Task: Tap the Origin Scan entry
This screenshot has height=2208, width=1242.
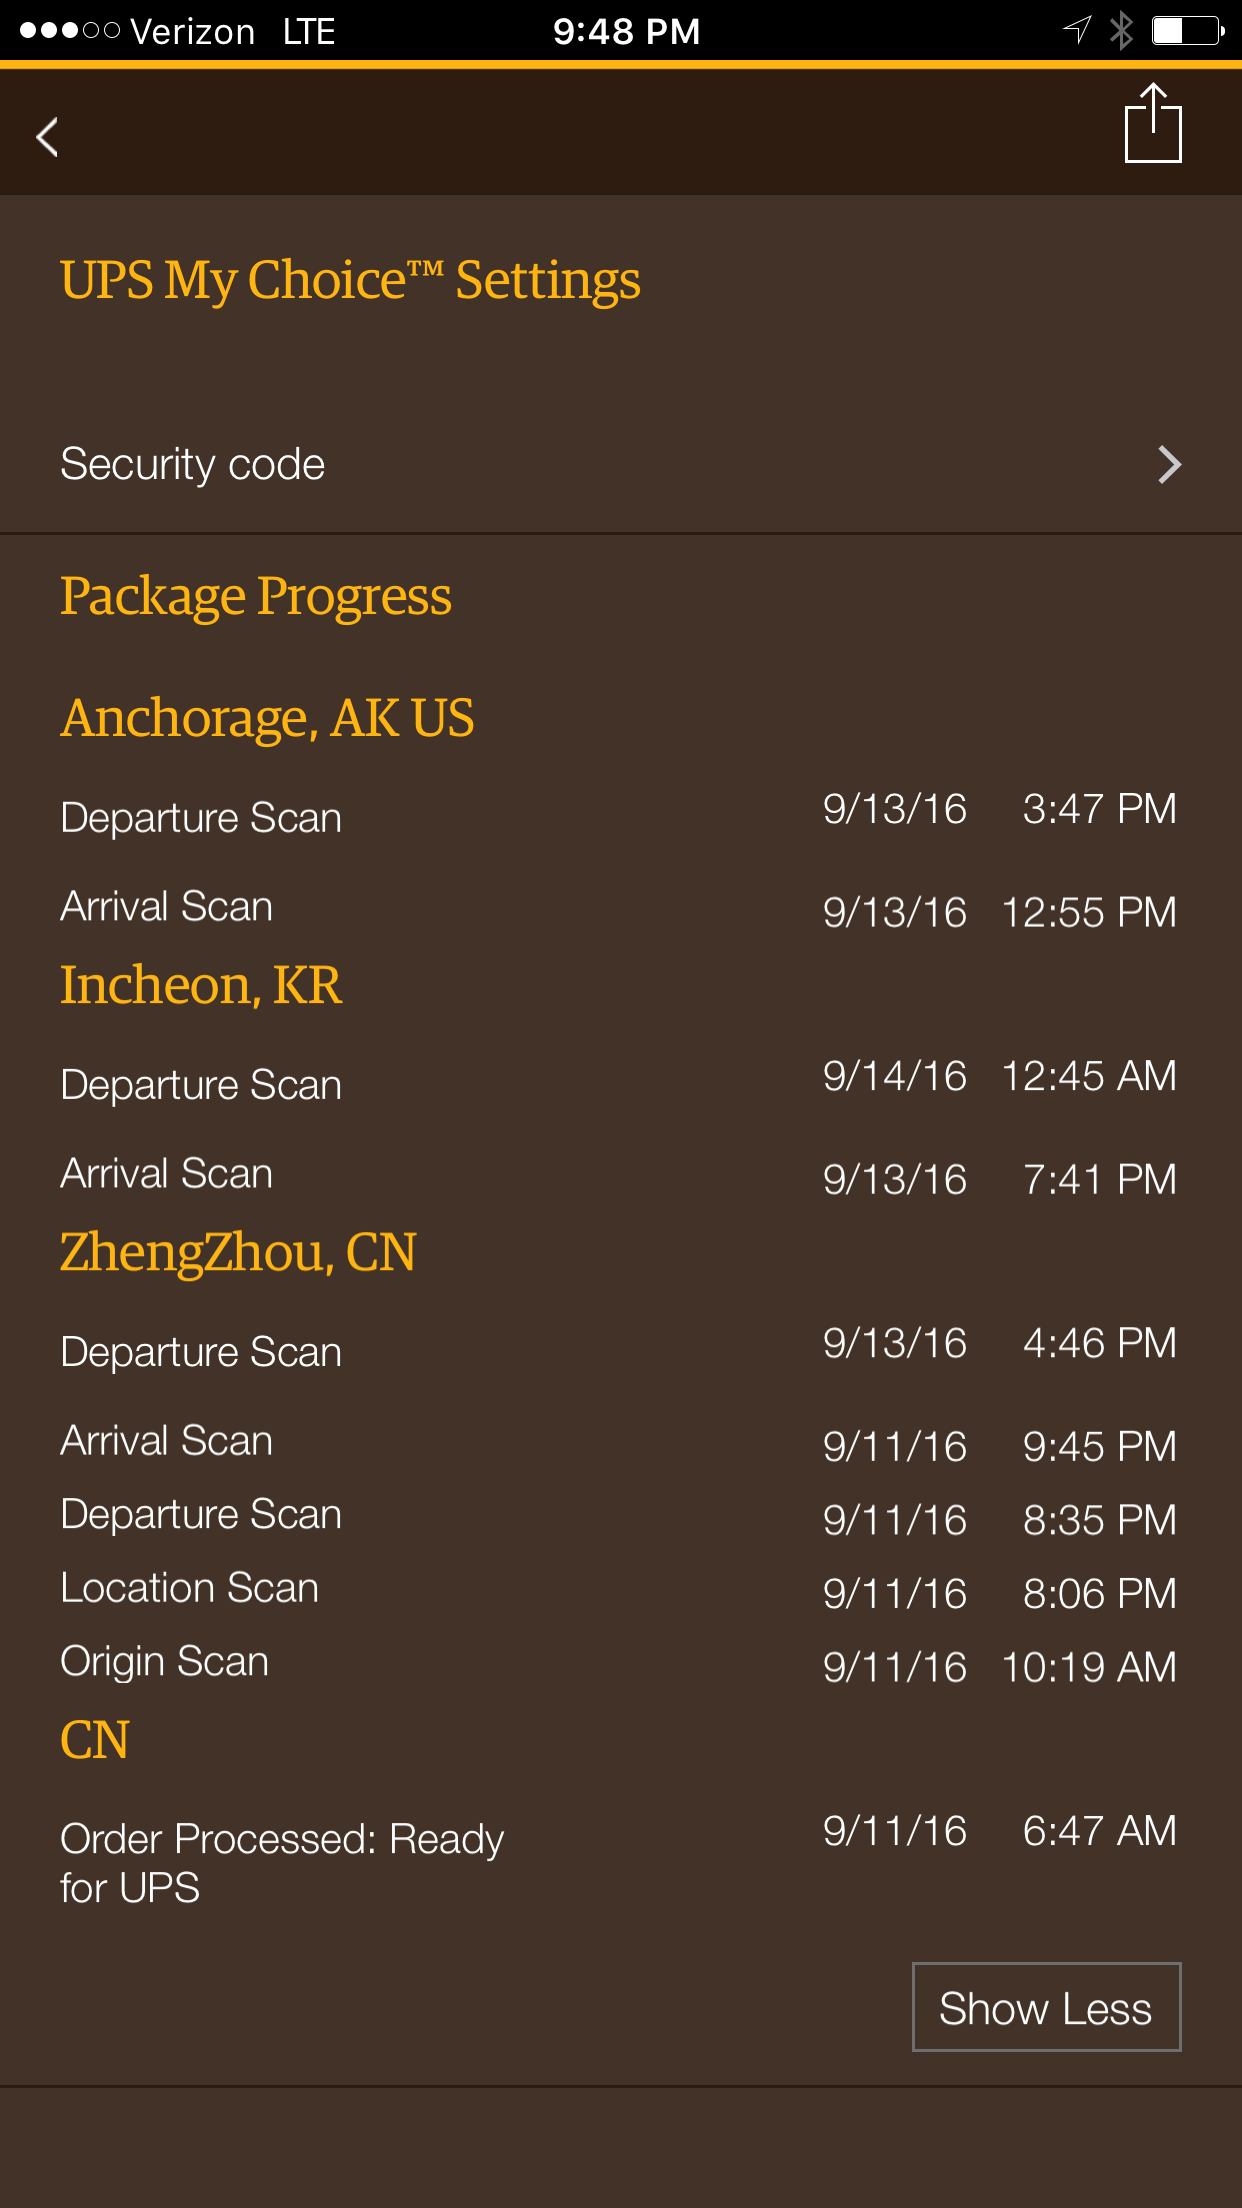Action: 619,1664
